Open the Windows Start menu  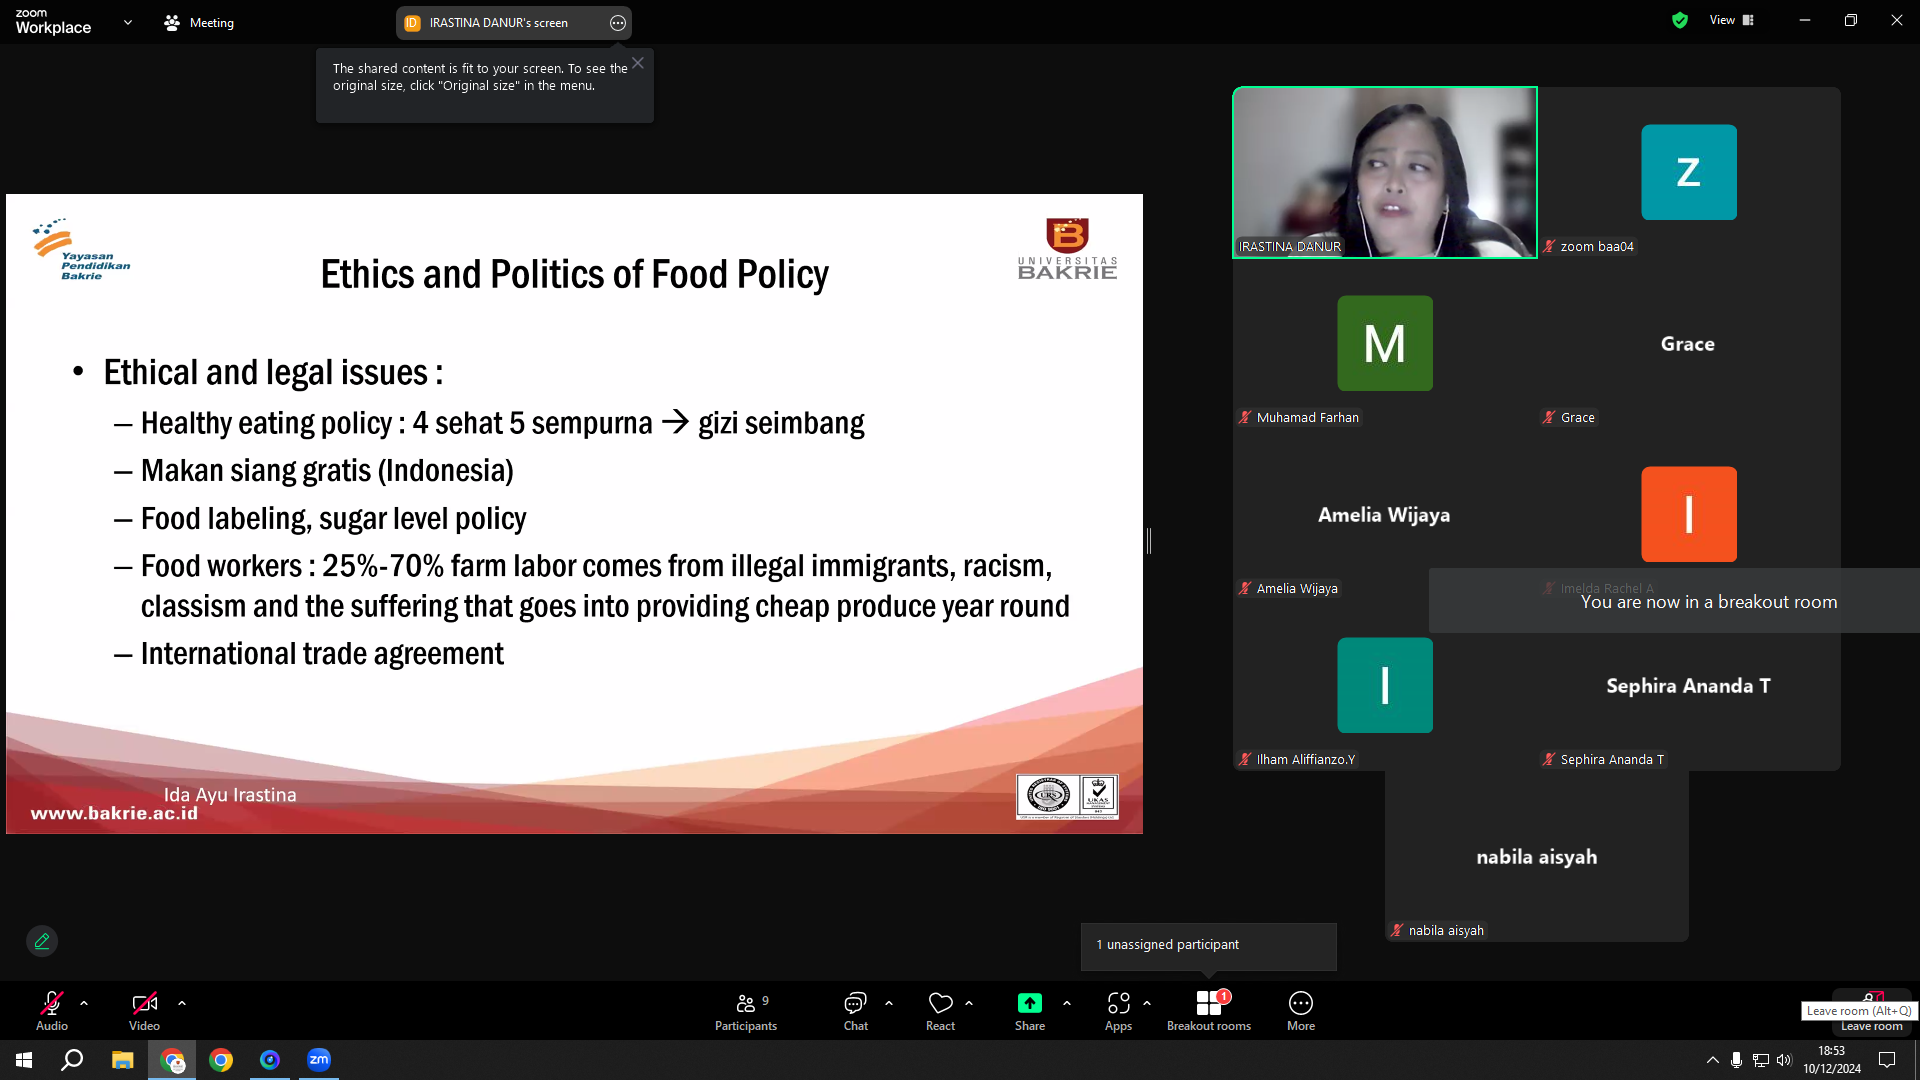(24, 1060)
